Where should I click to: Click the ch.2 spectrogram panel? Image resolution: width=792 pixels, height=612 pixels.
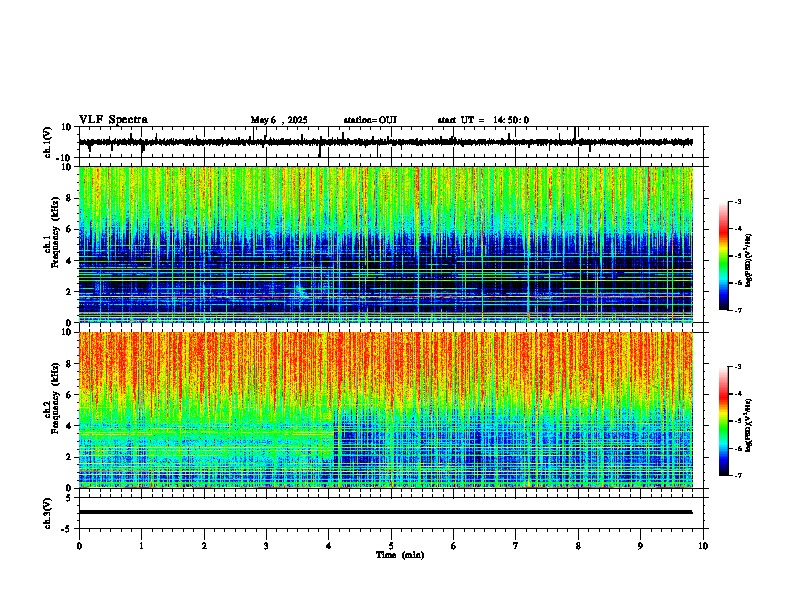[386, 410]
